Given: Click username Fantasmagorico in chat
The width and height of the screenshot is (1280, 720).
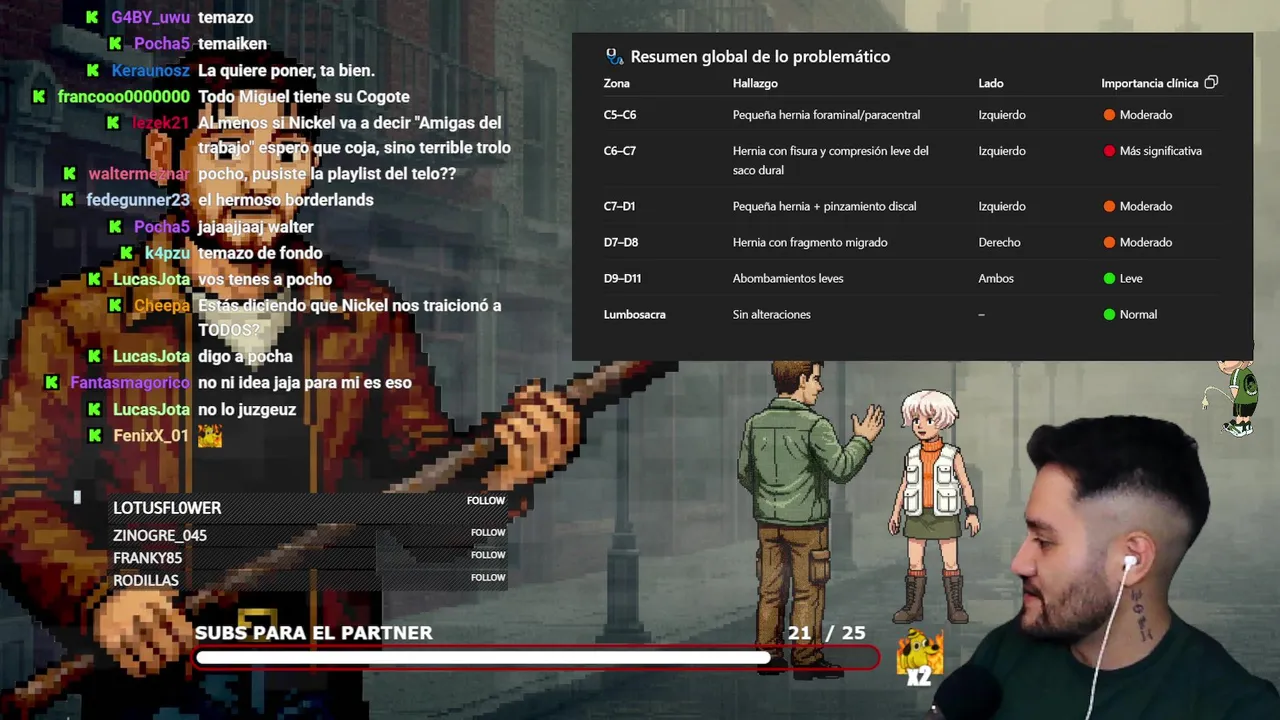Looking at the screenshot, I should click(x=130, y=382).
